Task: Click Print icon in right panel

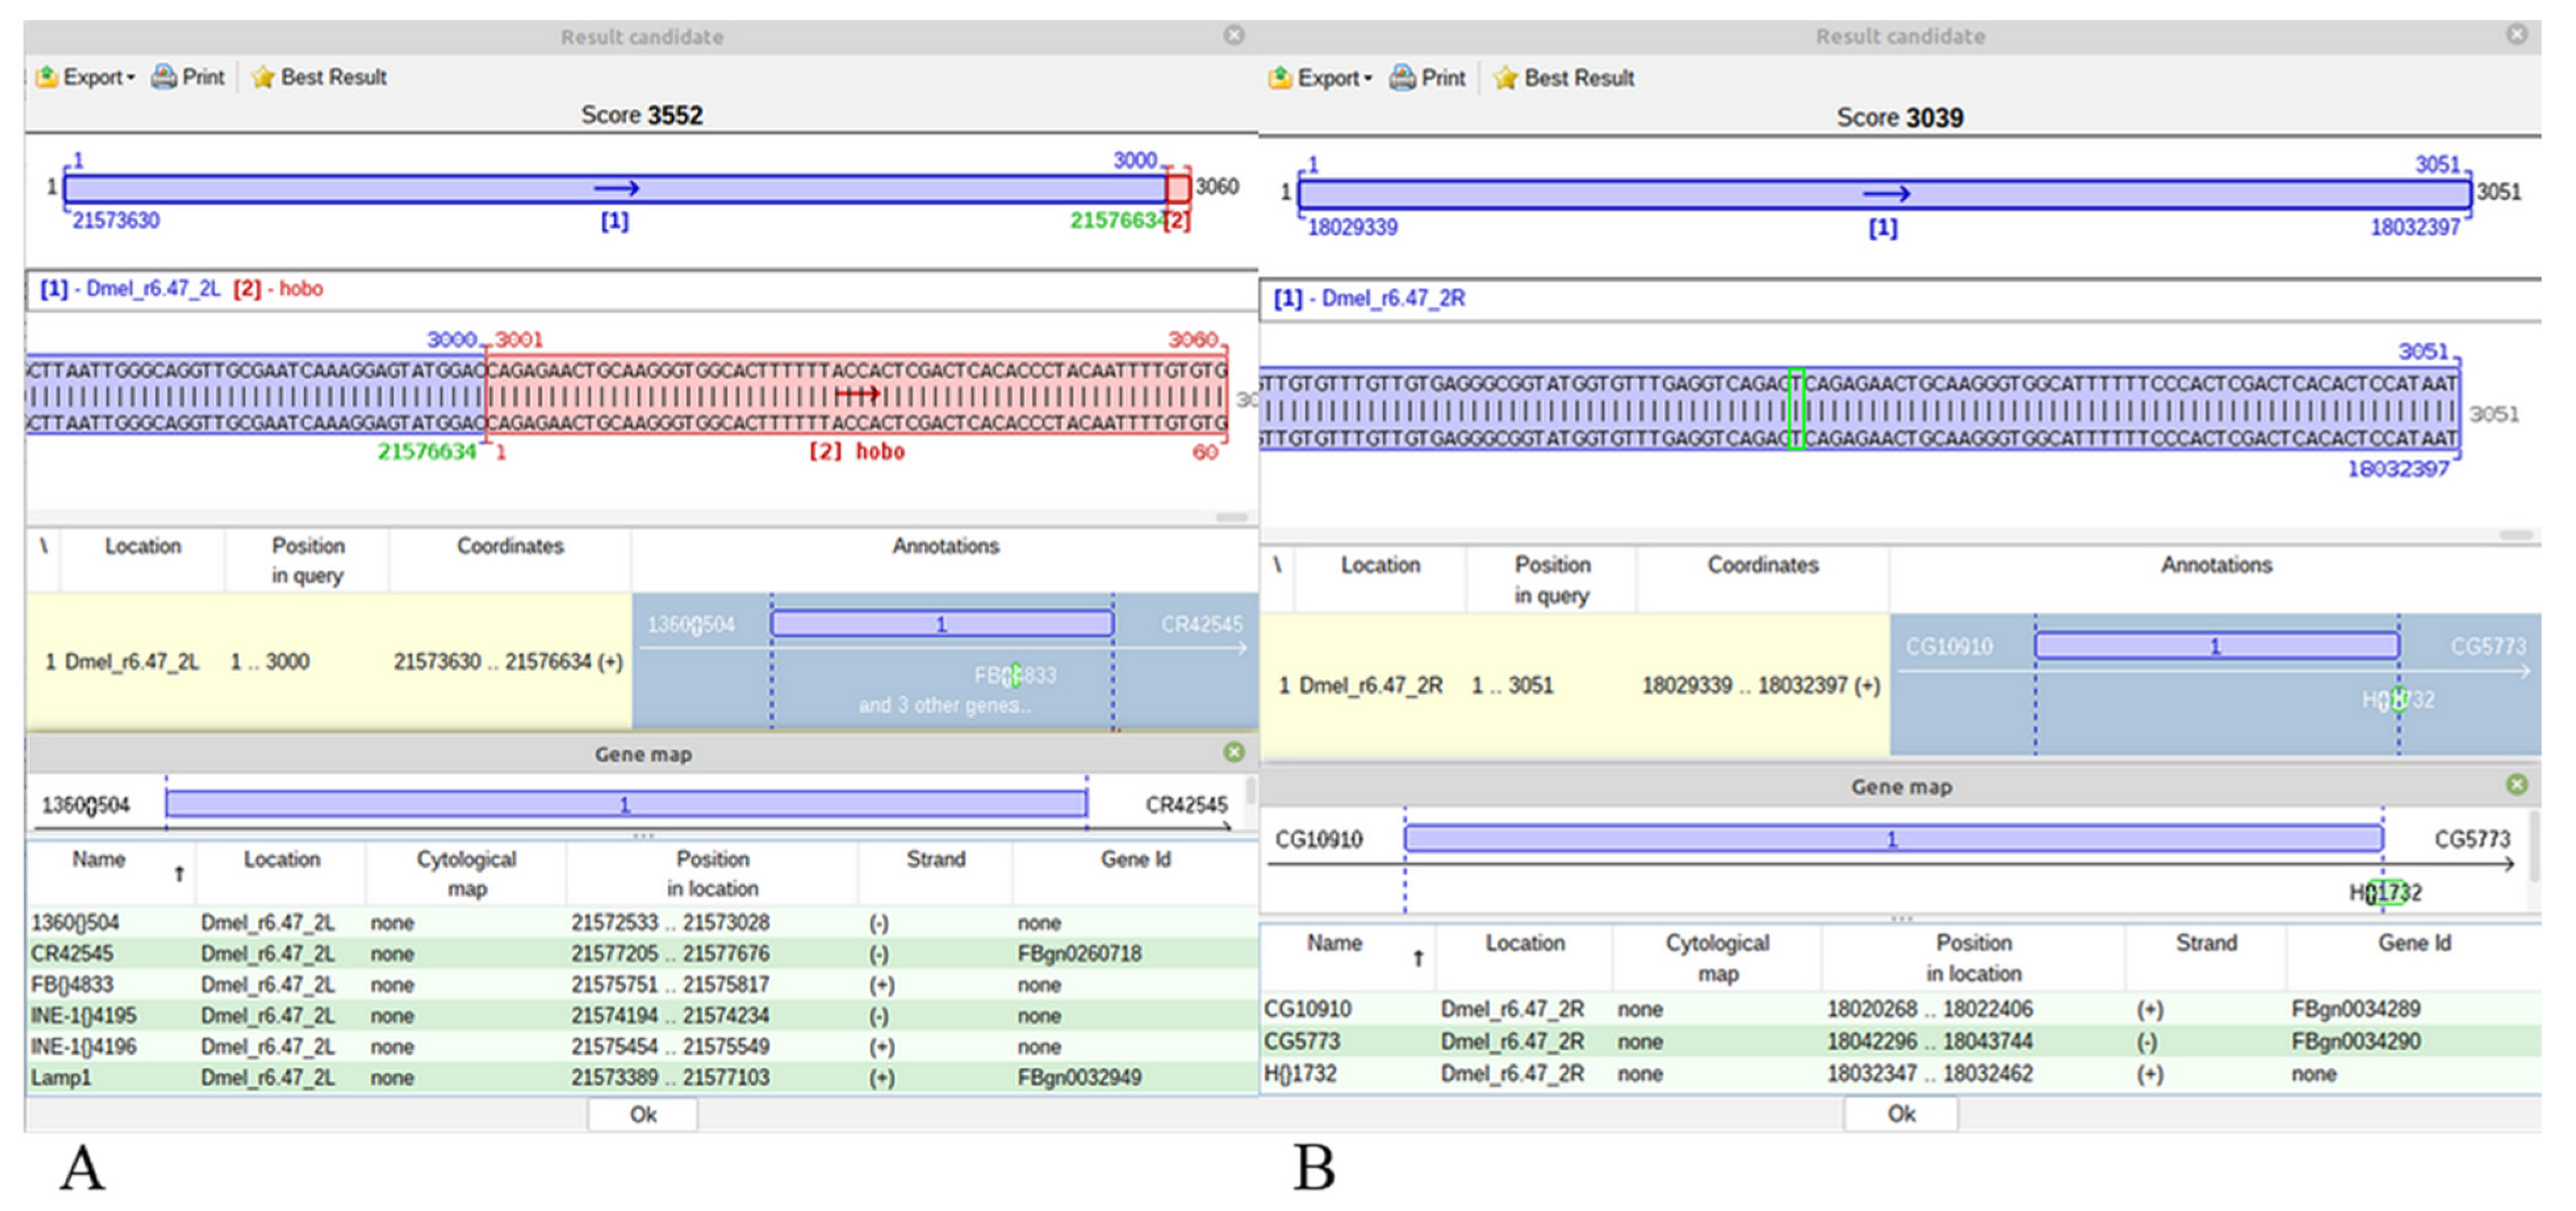Action: pyautogui.click(x=1403, y=78)
